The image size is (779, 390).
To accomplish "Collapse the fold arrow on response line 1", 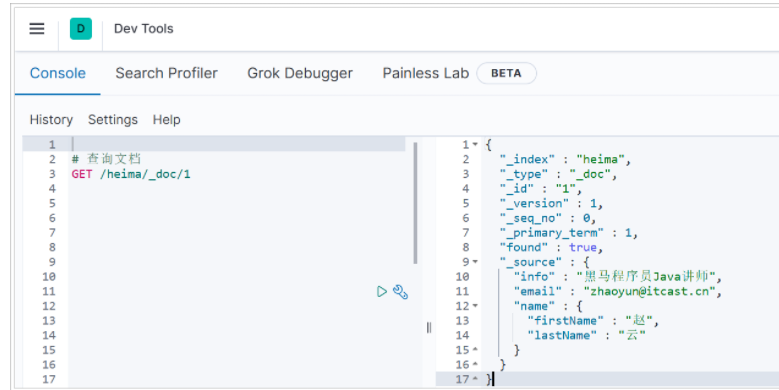I will tap(475, 145).
